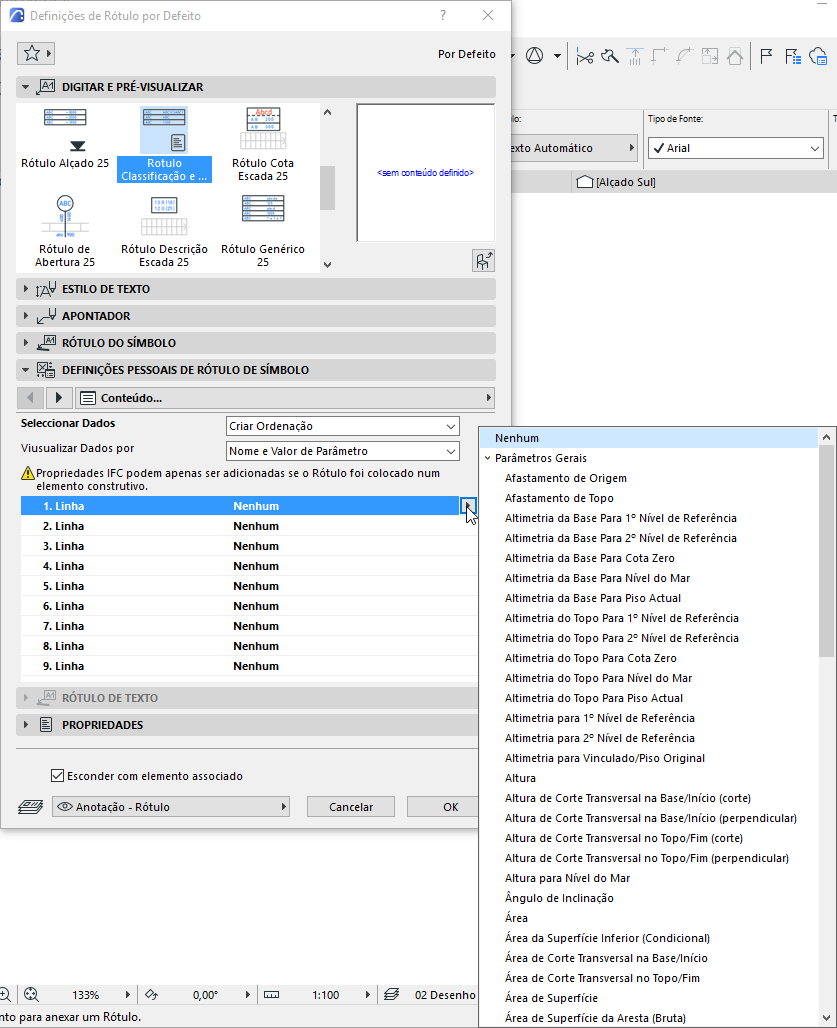
Task: Select the 5. Linha row
Action: [x=248, y=586]
